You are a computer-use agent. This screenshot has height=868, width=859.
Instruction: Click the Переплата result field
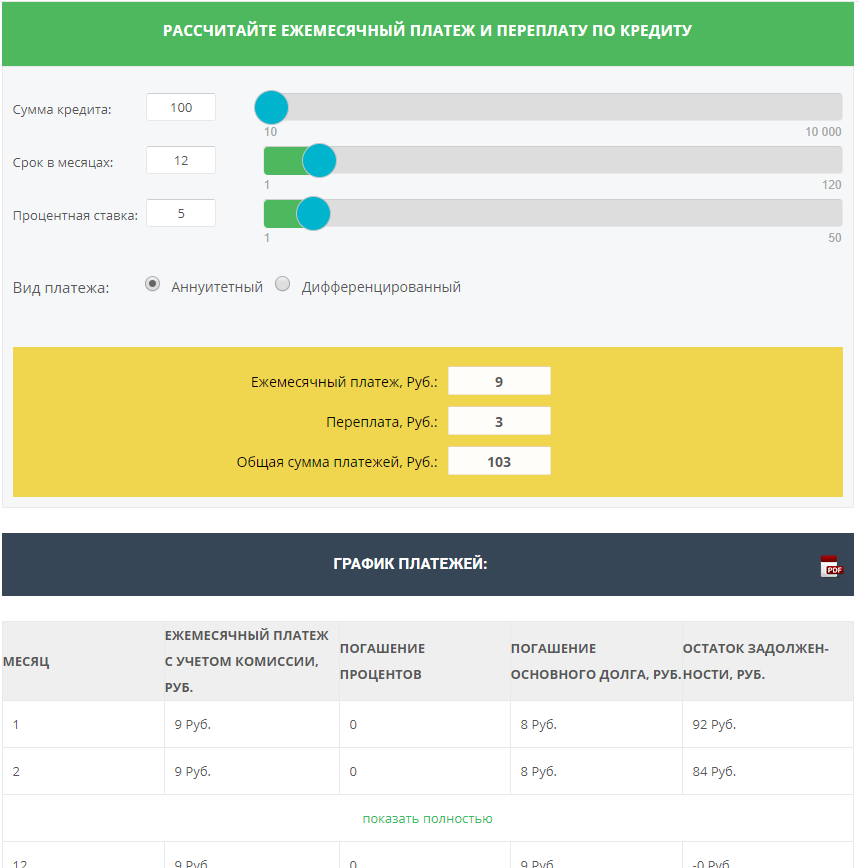499,422
